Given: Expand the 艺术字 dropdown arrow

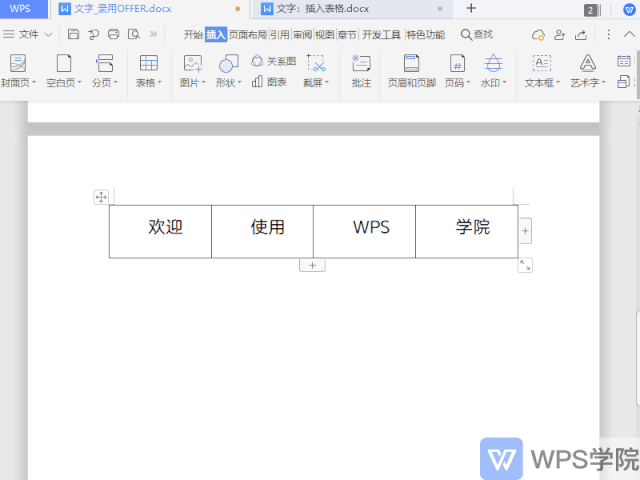Looking at the screenshot, I should 603,82.
